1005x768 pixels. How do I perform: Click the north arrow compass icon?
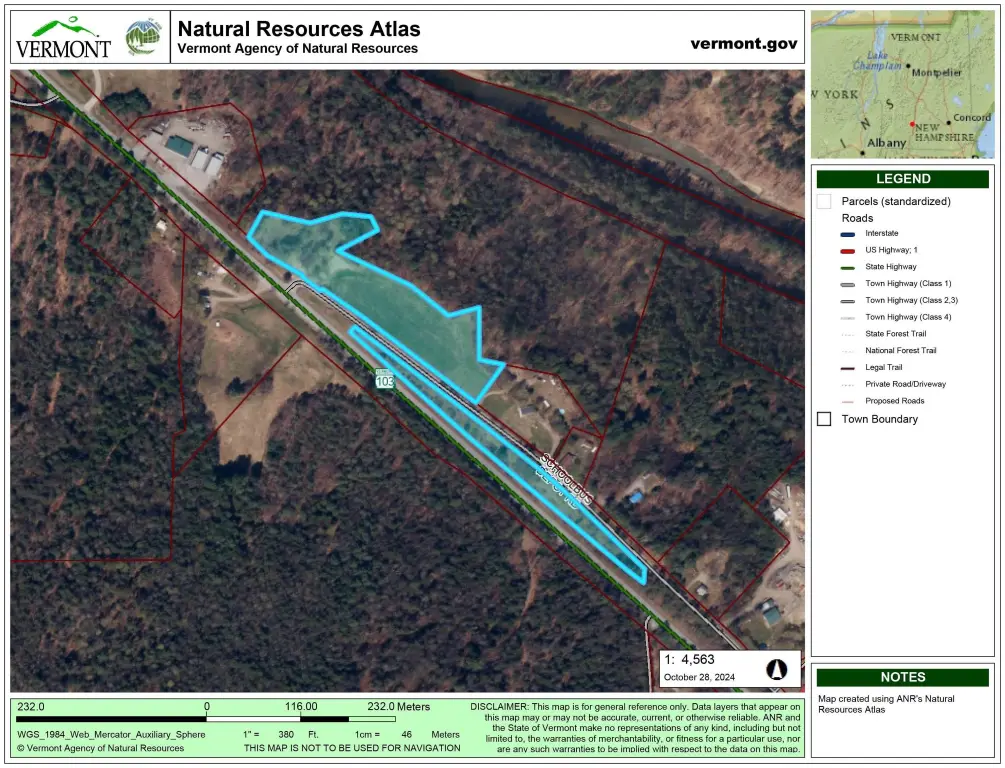click(775, 670)
